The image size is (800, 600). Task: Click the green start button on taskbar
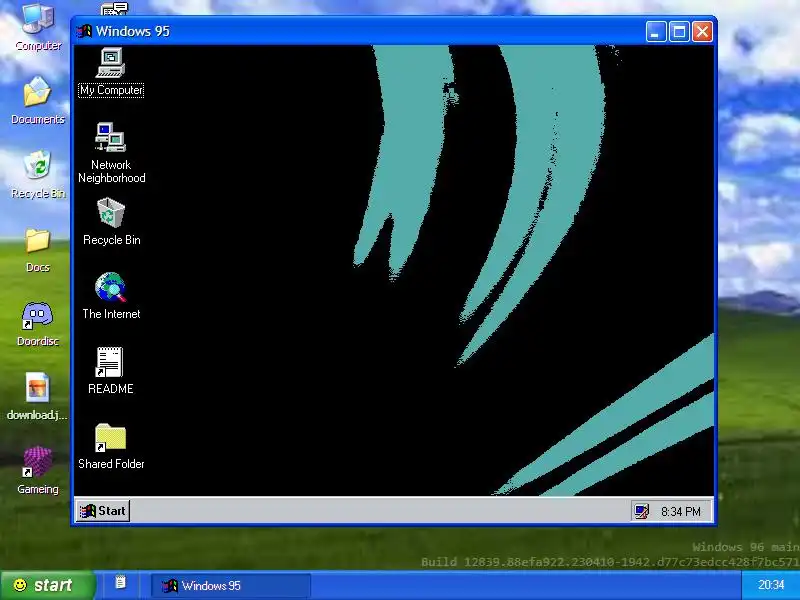47,585
